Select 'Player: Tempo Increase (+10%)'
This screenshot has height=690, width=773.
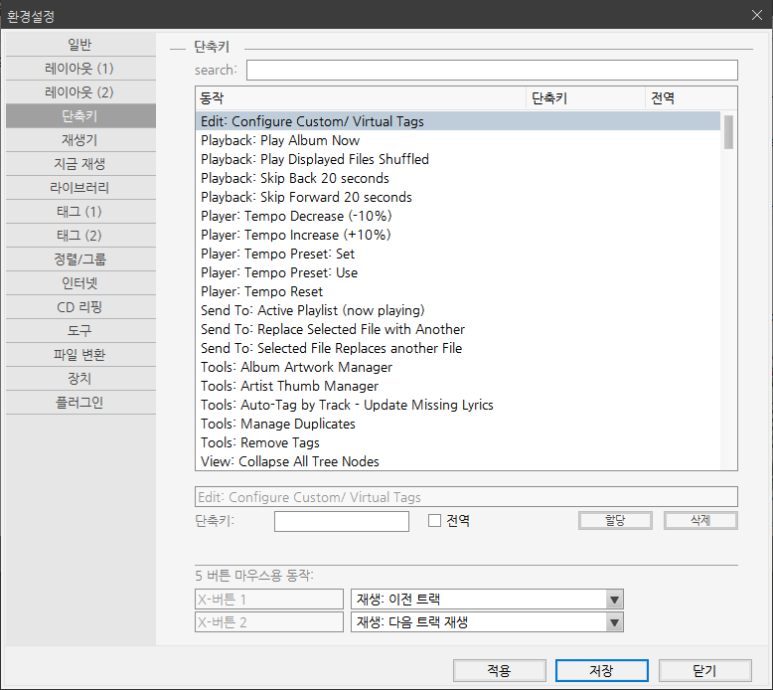pyautogui.click(x=458, y=235)
